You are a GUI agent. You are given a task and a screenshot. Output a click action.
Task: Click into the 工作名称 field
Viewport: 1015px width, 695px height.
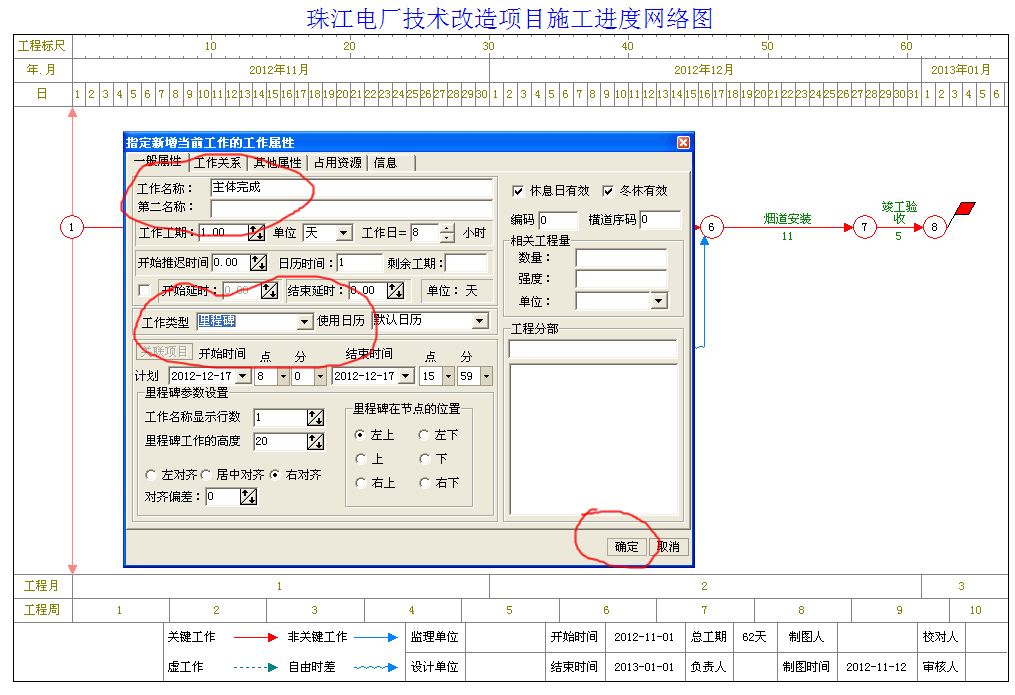(x=351, y=188)
